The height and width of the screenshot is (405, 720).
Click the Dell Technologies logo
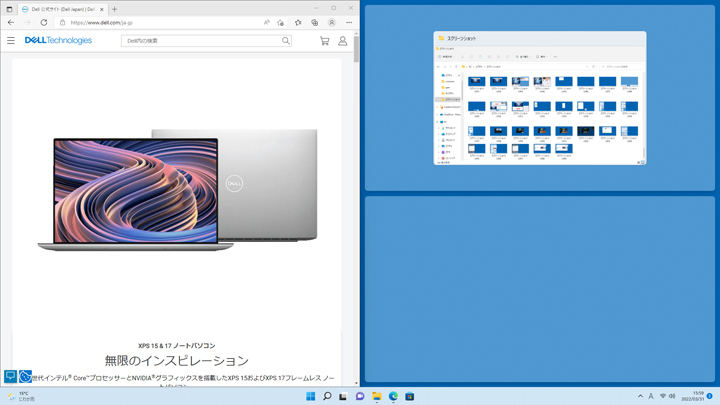coord(58,40)
